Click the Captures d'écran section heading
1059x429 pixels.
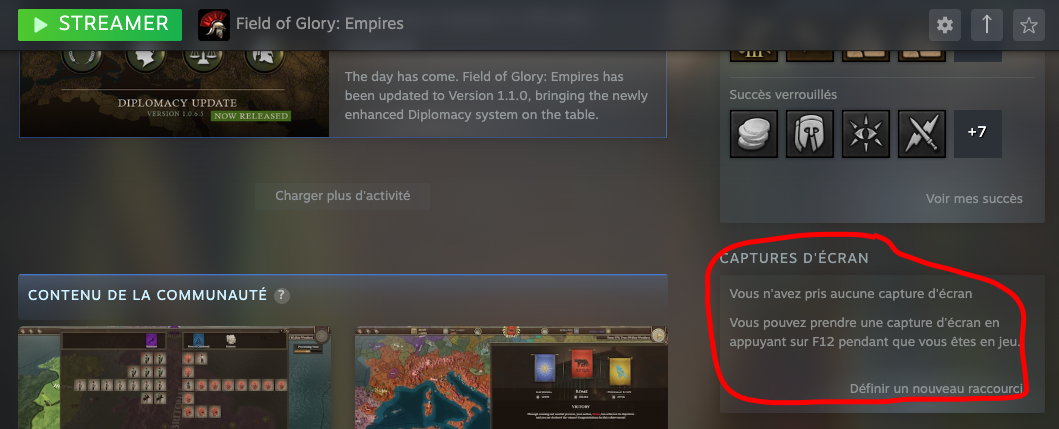pyautogui.click(x=794, y=258)
